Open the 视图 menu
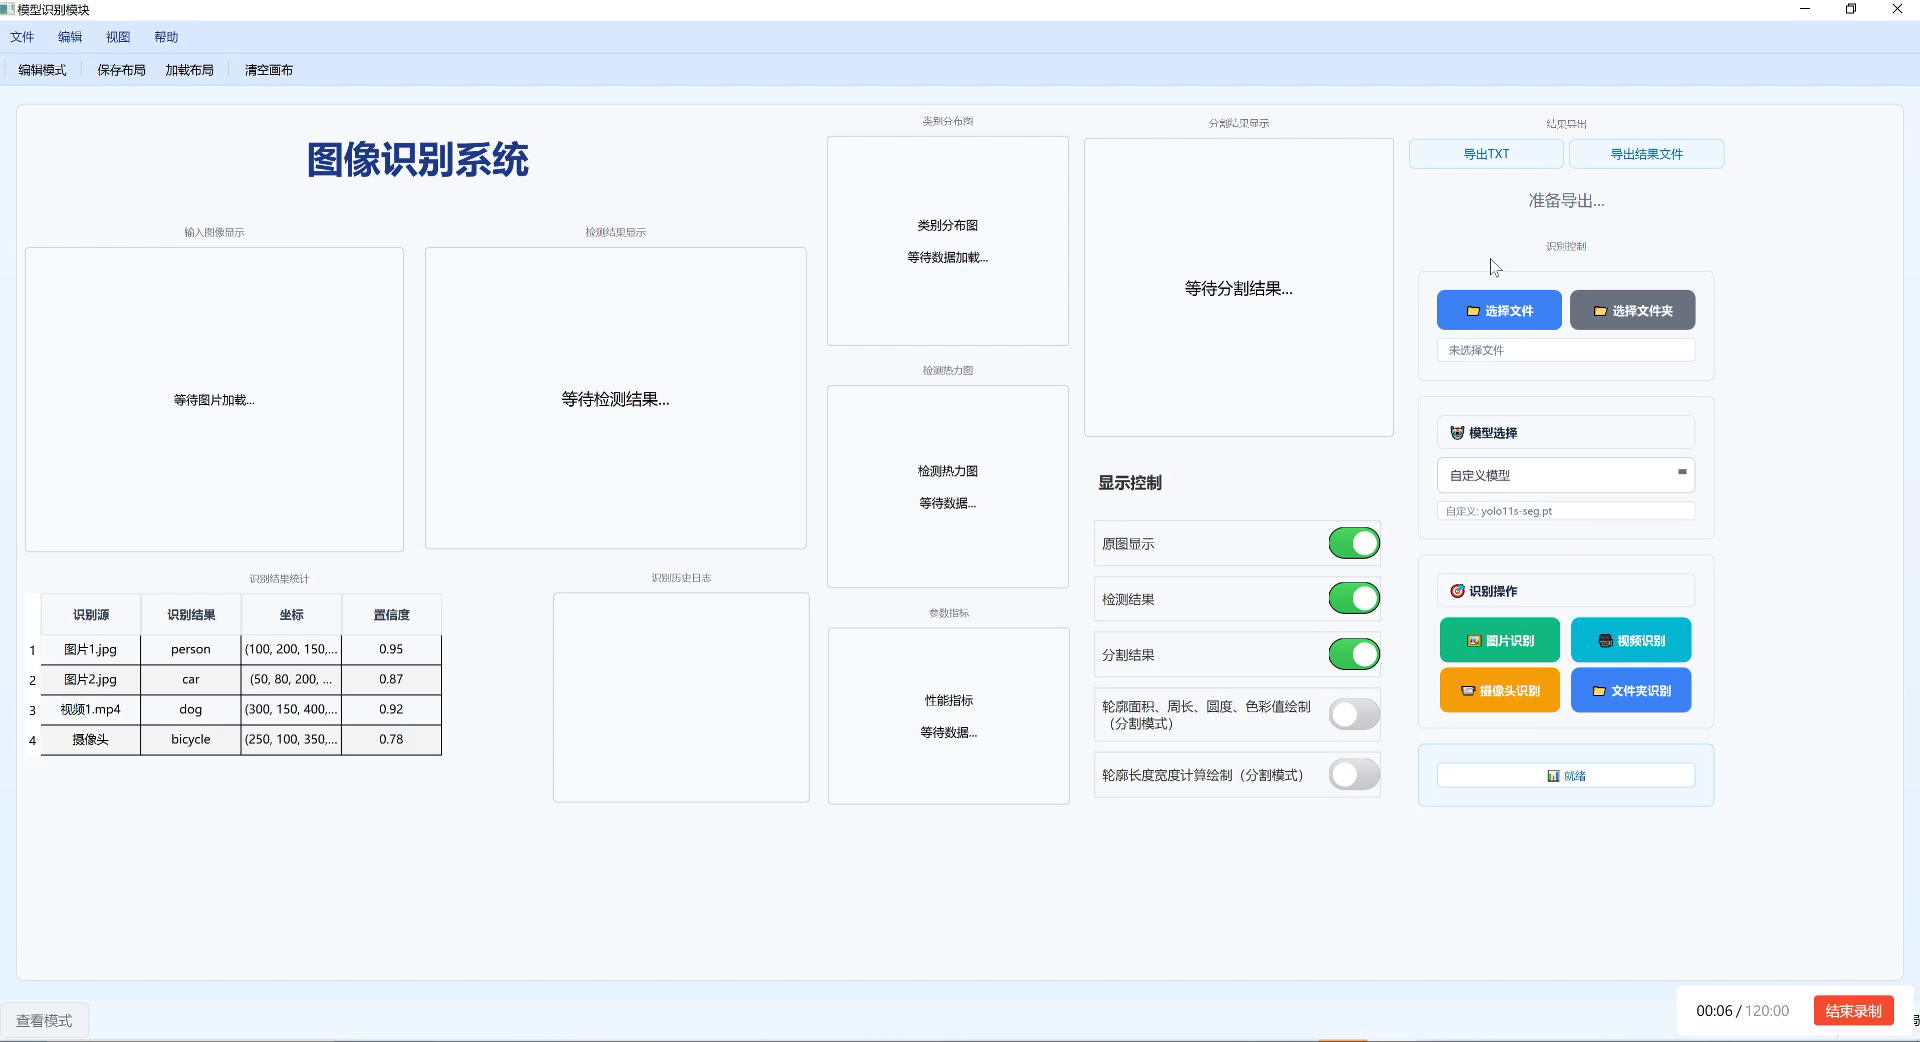1920x1042 pixels. pos(117,36)
